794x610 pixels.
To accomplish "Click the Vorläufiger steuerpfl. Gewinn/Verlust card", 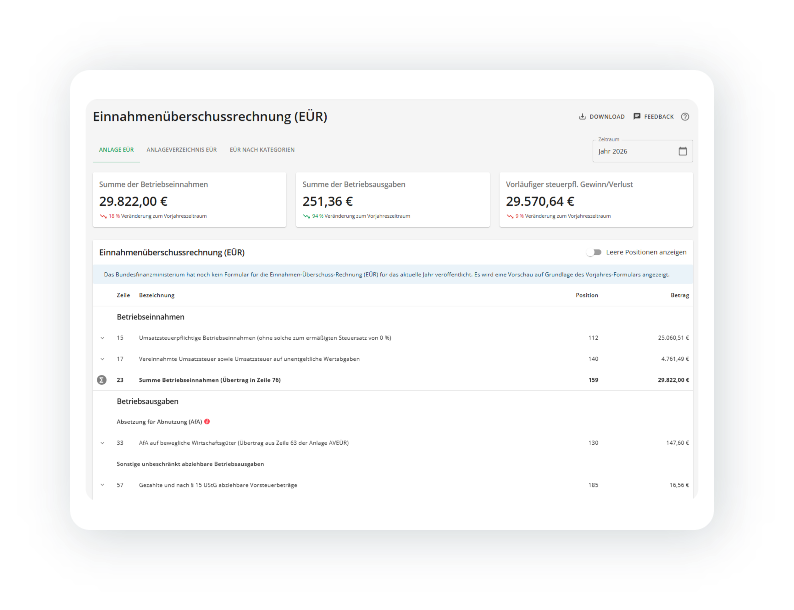I will [x=594, y=199].
